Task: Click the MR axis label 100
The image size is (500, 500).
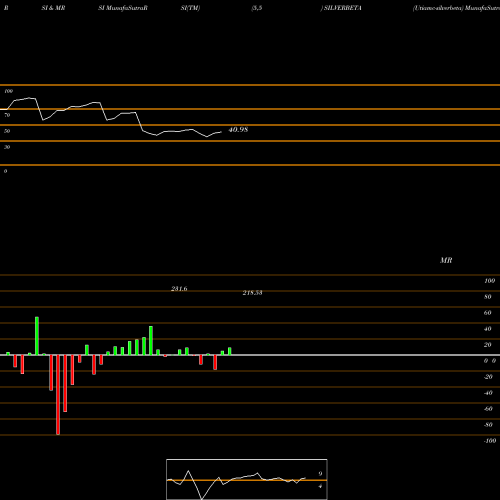Action: click(x=489, y=281)
